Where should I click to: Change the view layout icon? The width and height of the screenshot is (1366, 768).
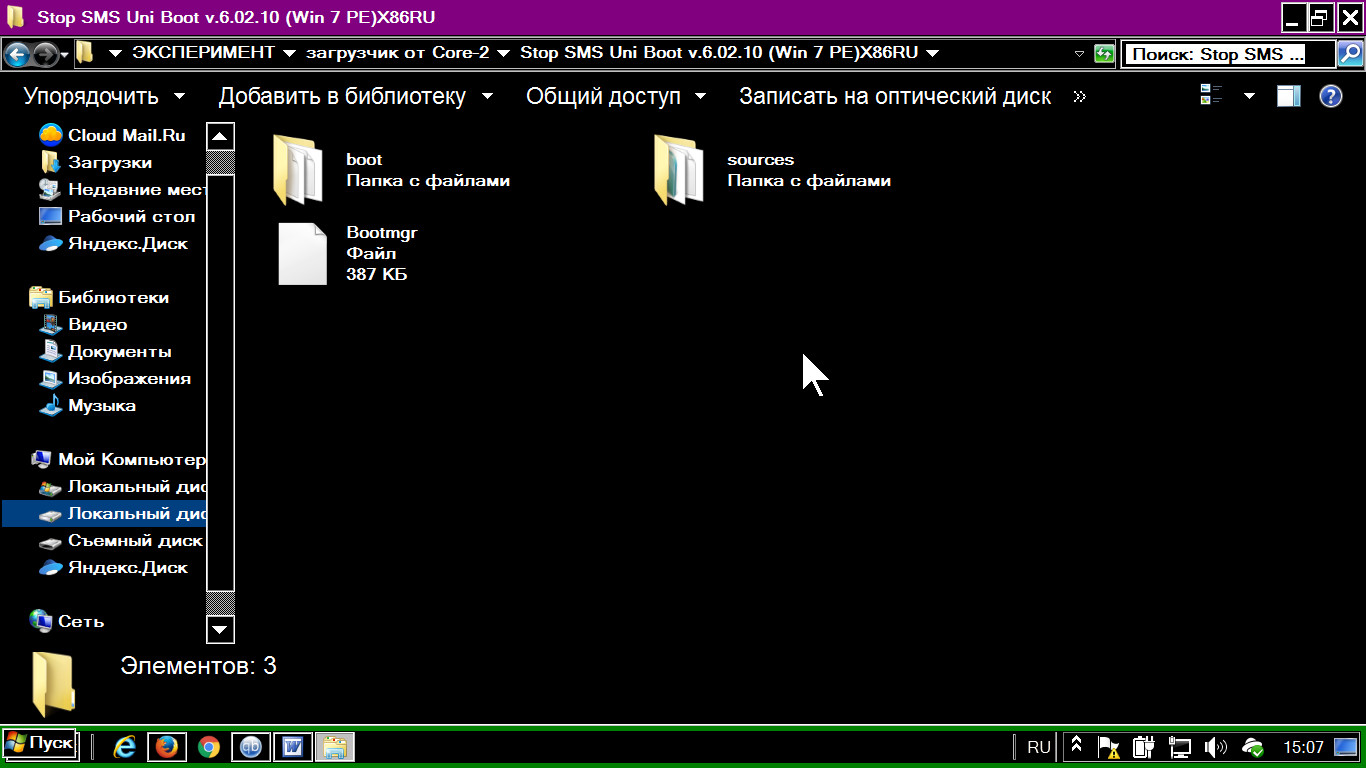[x=1212, y=96]
